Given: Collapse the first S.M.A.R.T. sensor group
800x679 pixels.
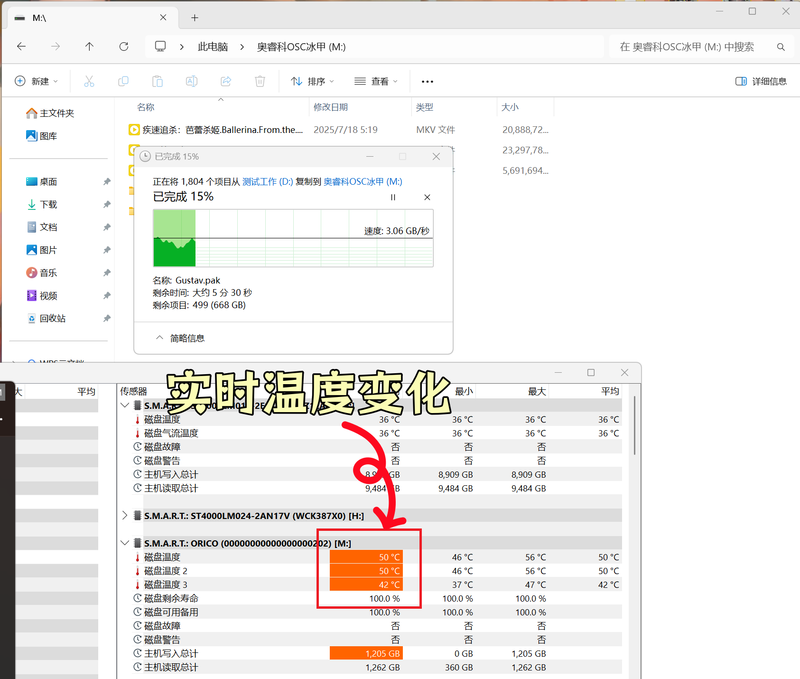Looking at the screenshot, I should pyautogui.click(x=124, y=406).
